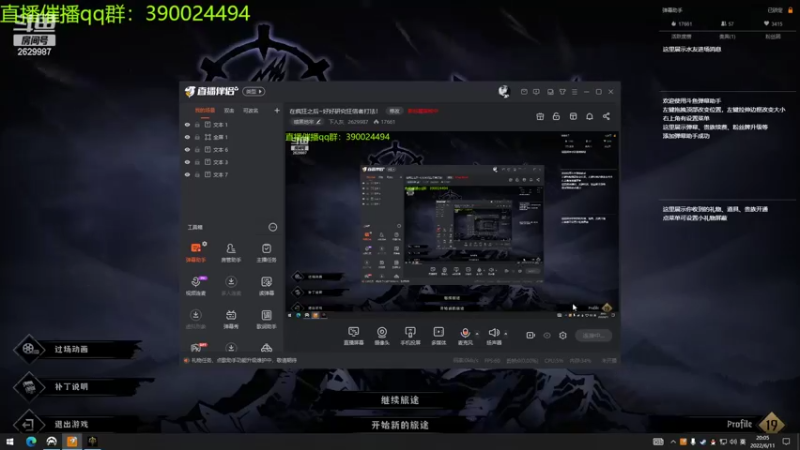
Task: Click the user avatar in title bar
Action: point(504,91)
